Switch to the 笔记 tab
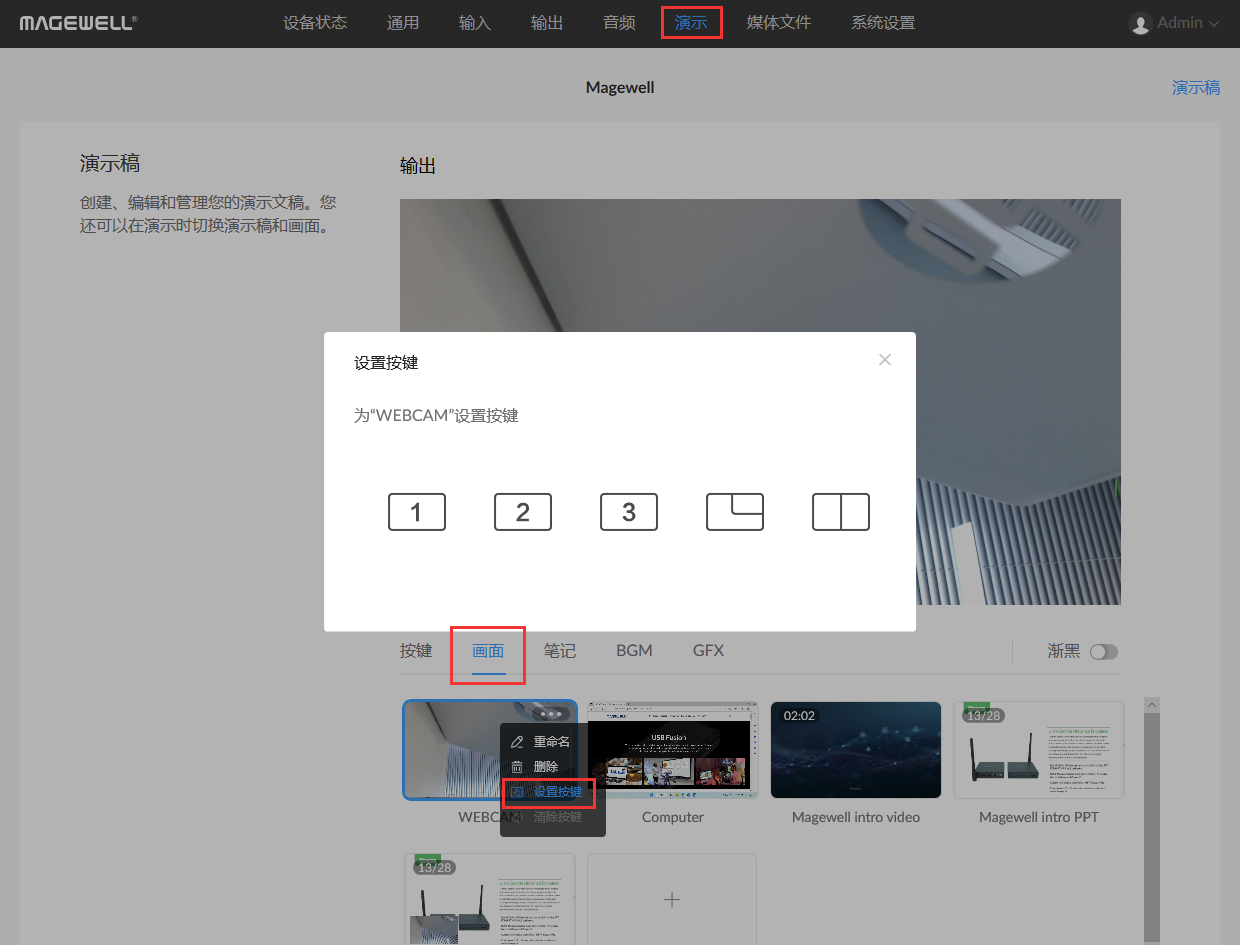 [560, 651]
